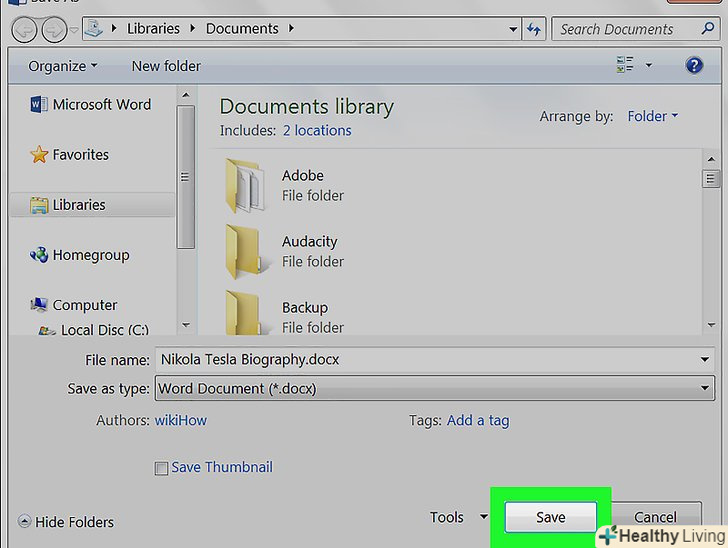Click the 2 locations link
This screenshot has width=728, height=548.
click(x=317, y=130)
